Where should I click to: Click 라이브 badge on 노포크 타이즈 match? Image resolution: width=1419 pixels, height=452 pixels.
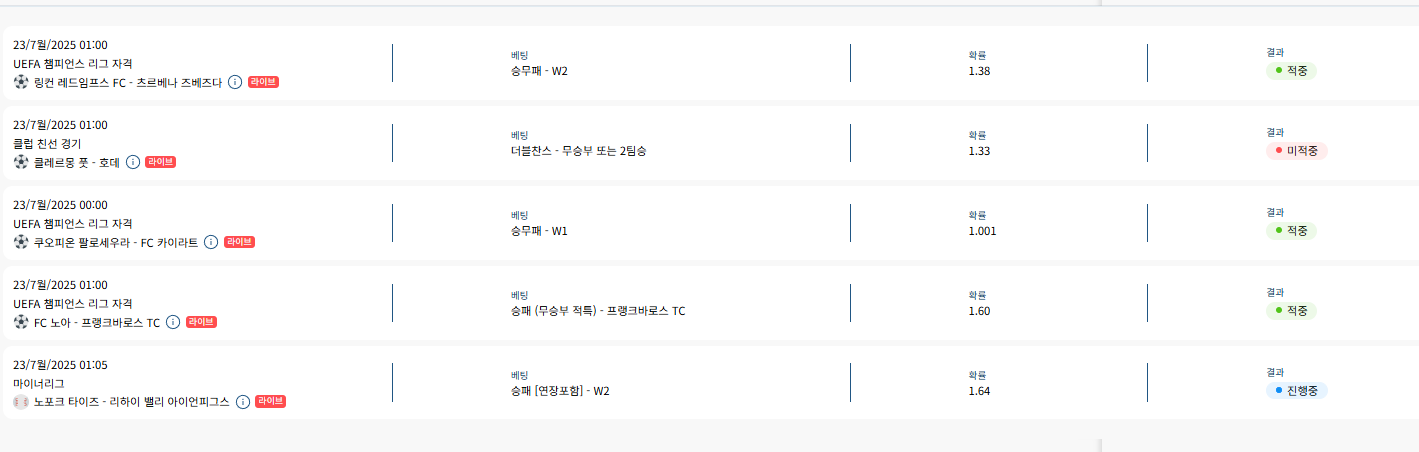(x=270, y=402)
